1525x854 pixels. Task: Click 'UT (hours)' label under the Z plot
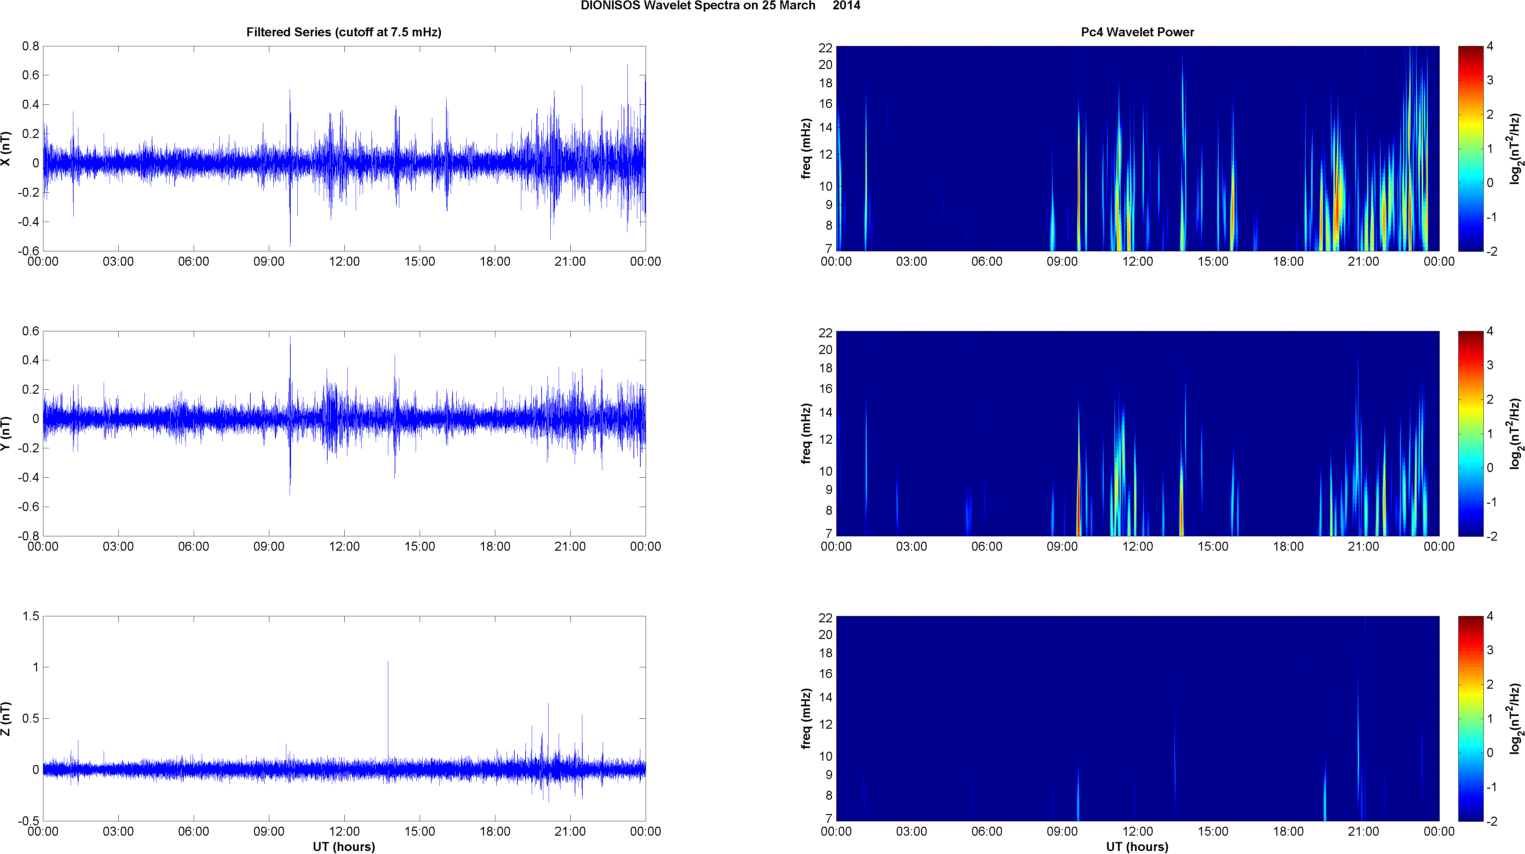tap(344, 847)
